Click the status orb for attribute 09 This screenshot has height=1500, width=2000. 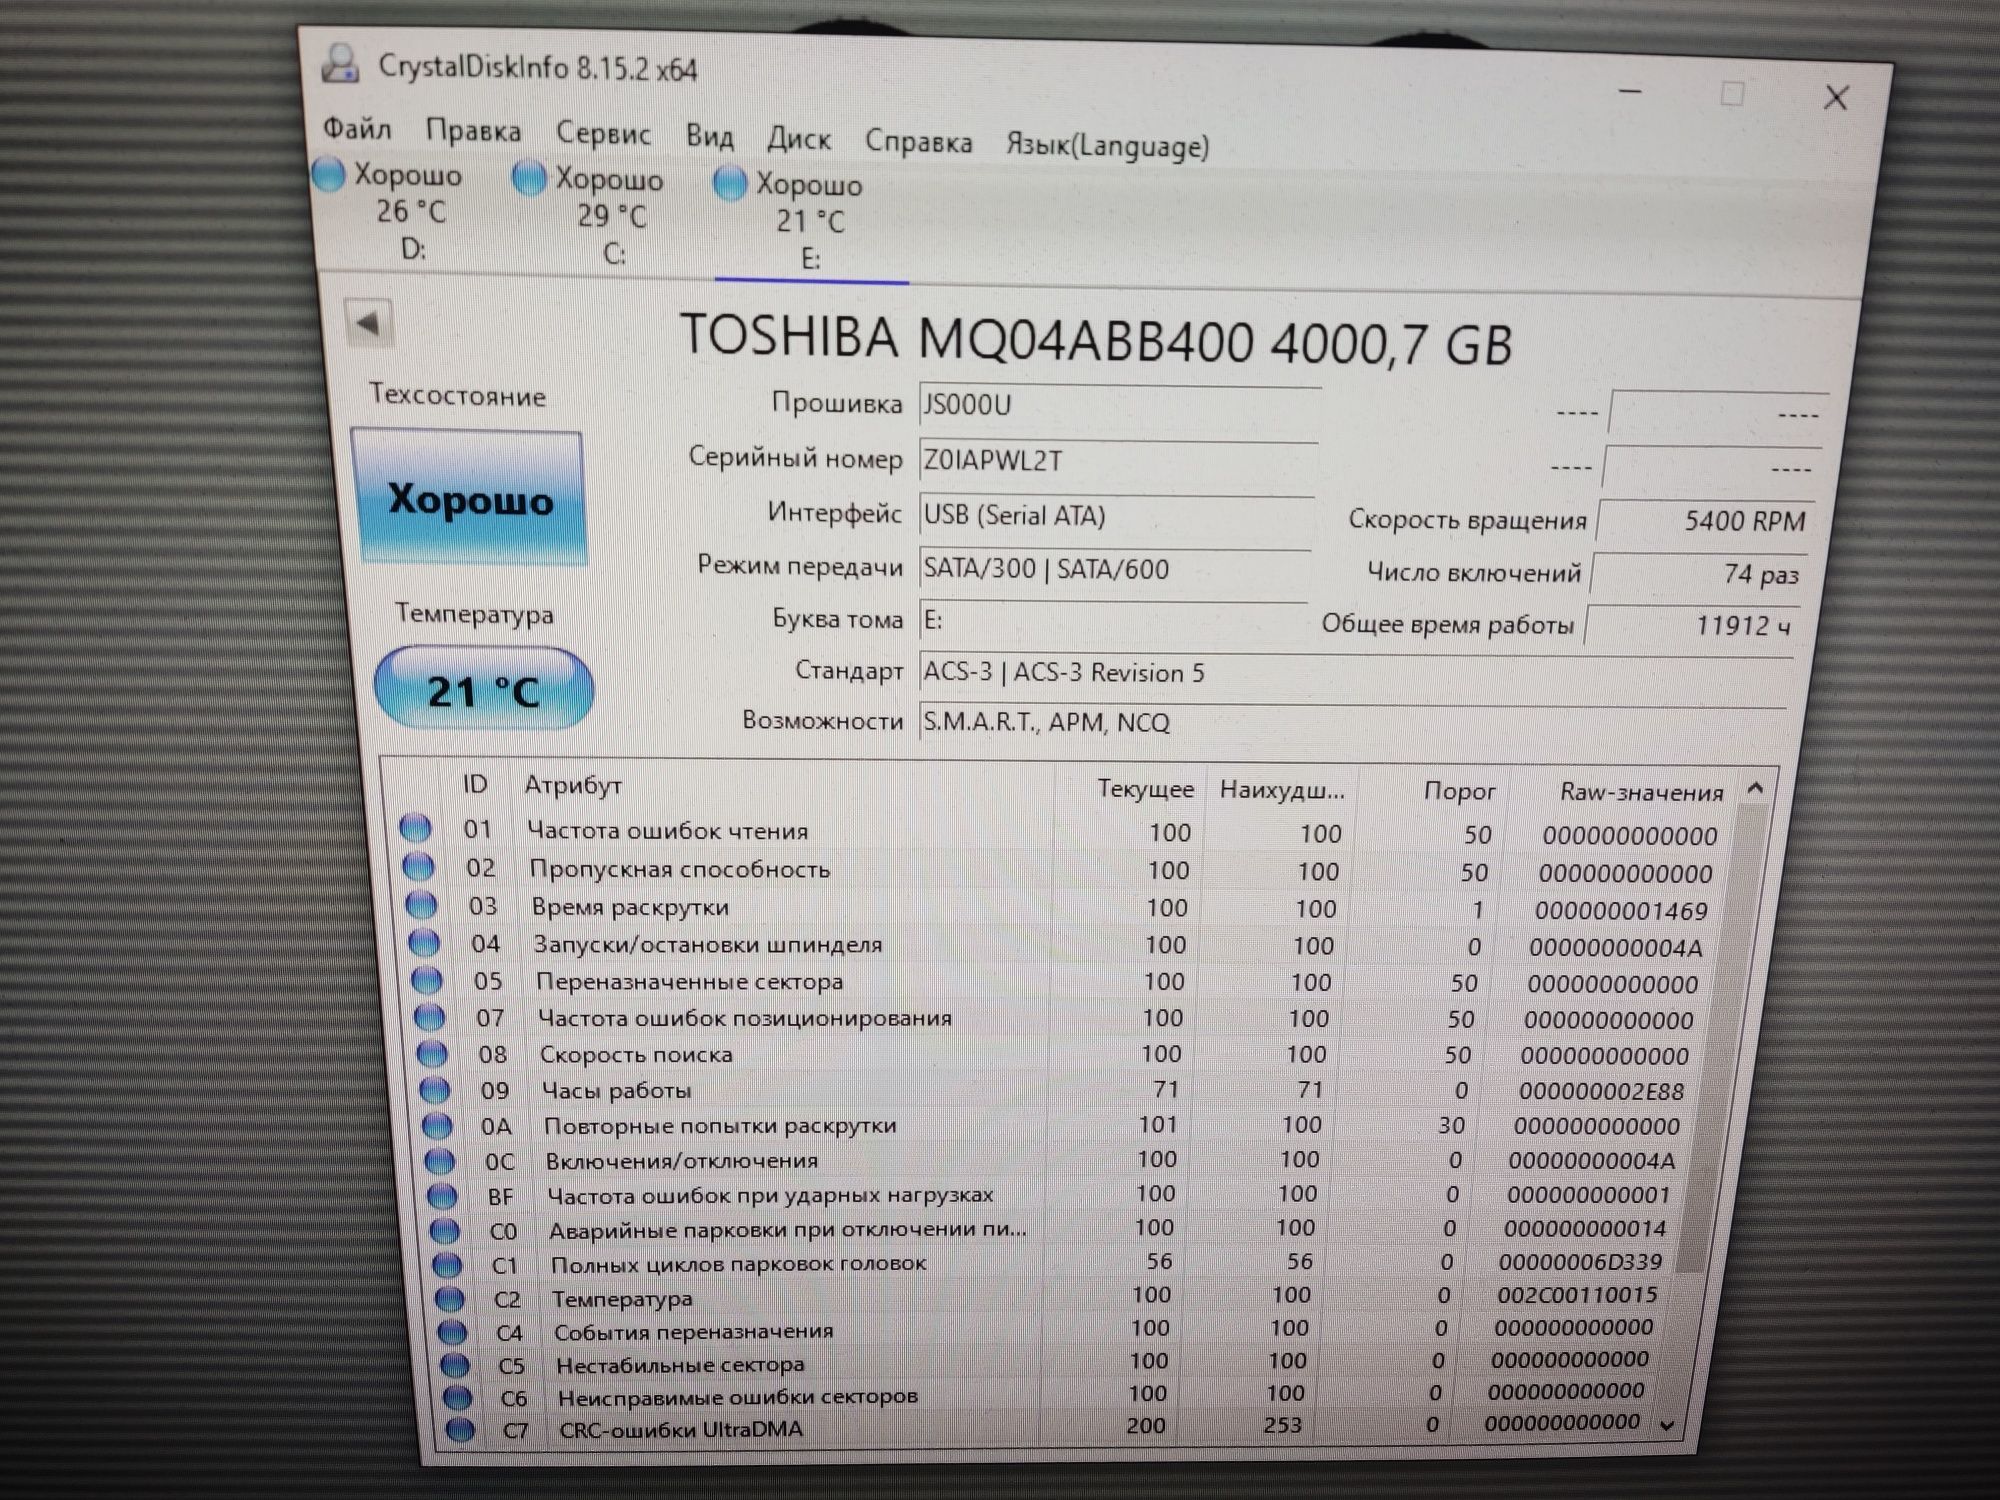[434, 1089]
